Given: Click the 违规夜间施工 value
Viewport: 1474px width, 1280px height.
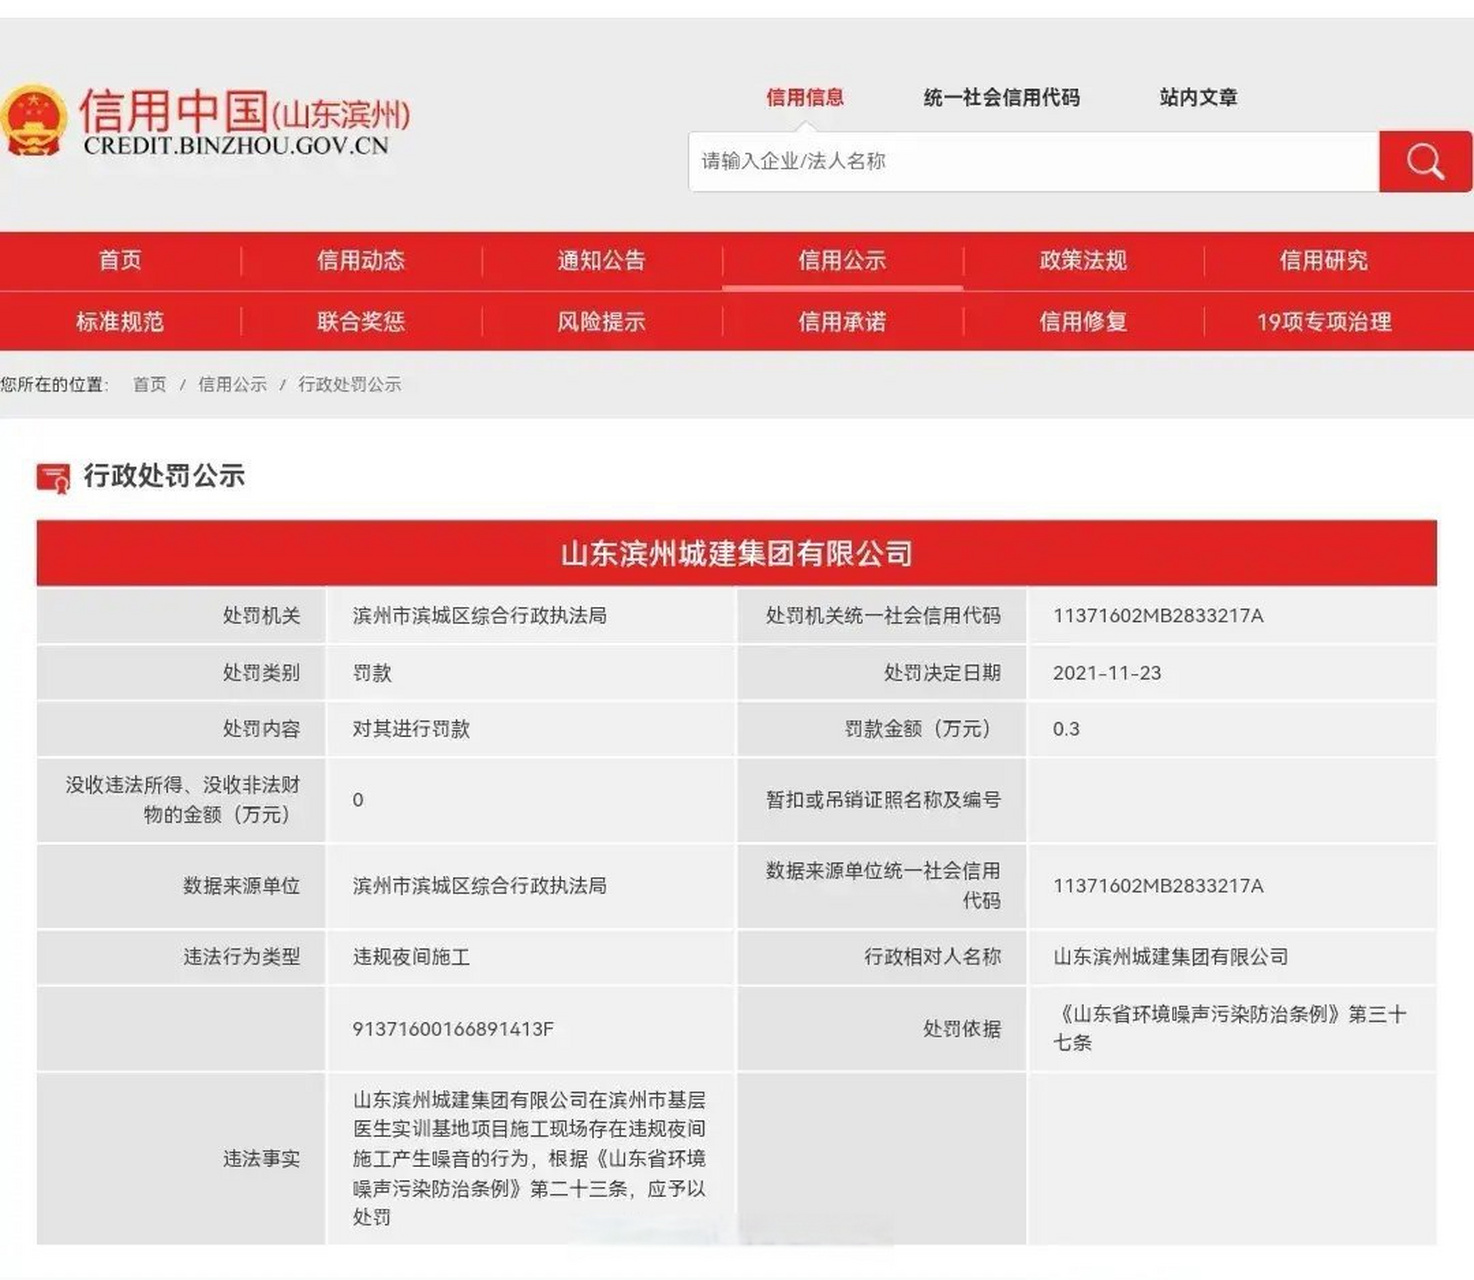Looking at the screenshot, I should [x=411, y=957].
